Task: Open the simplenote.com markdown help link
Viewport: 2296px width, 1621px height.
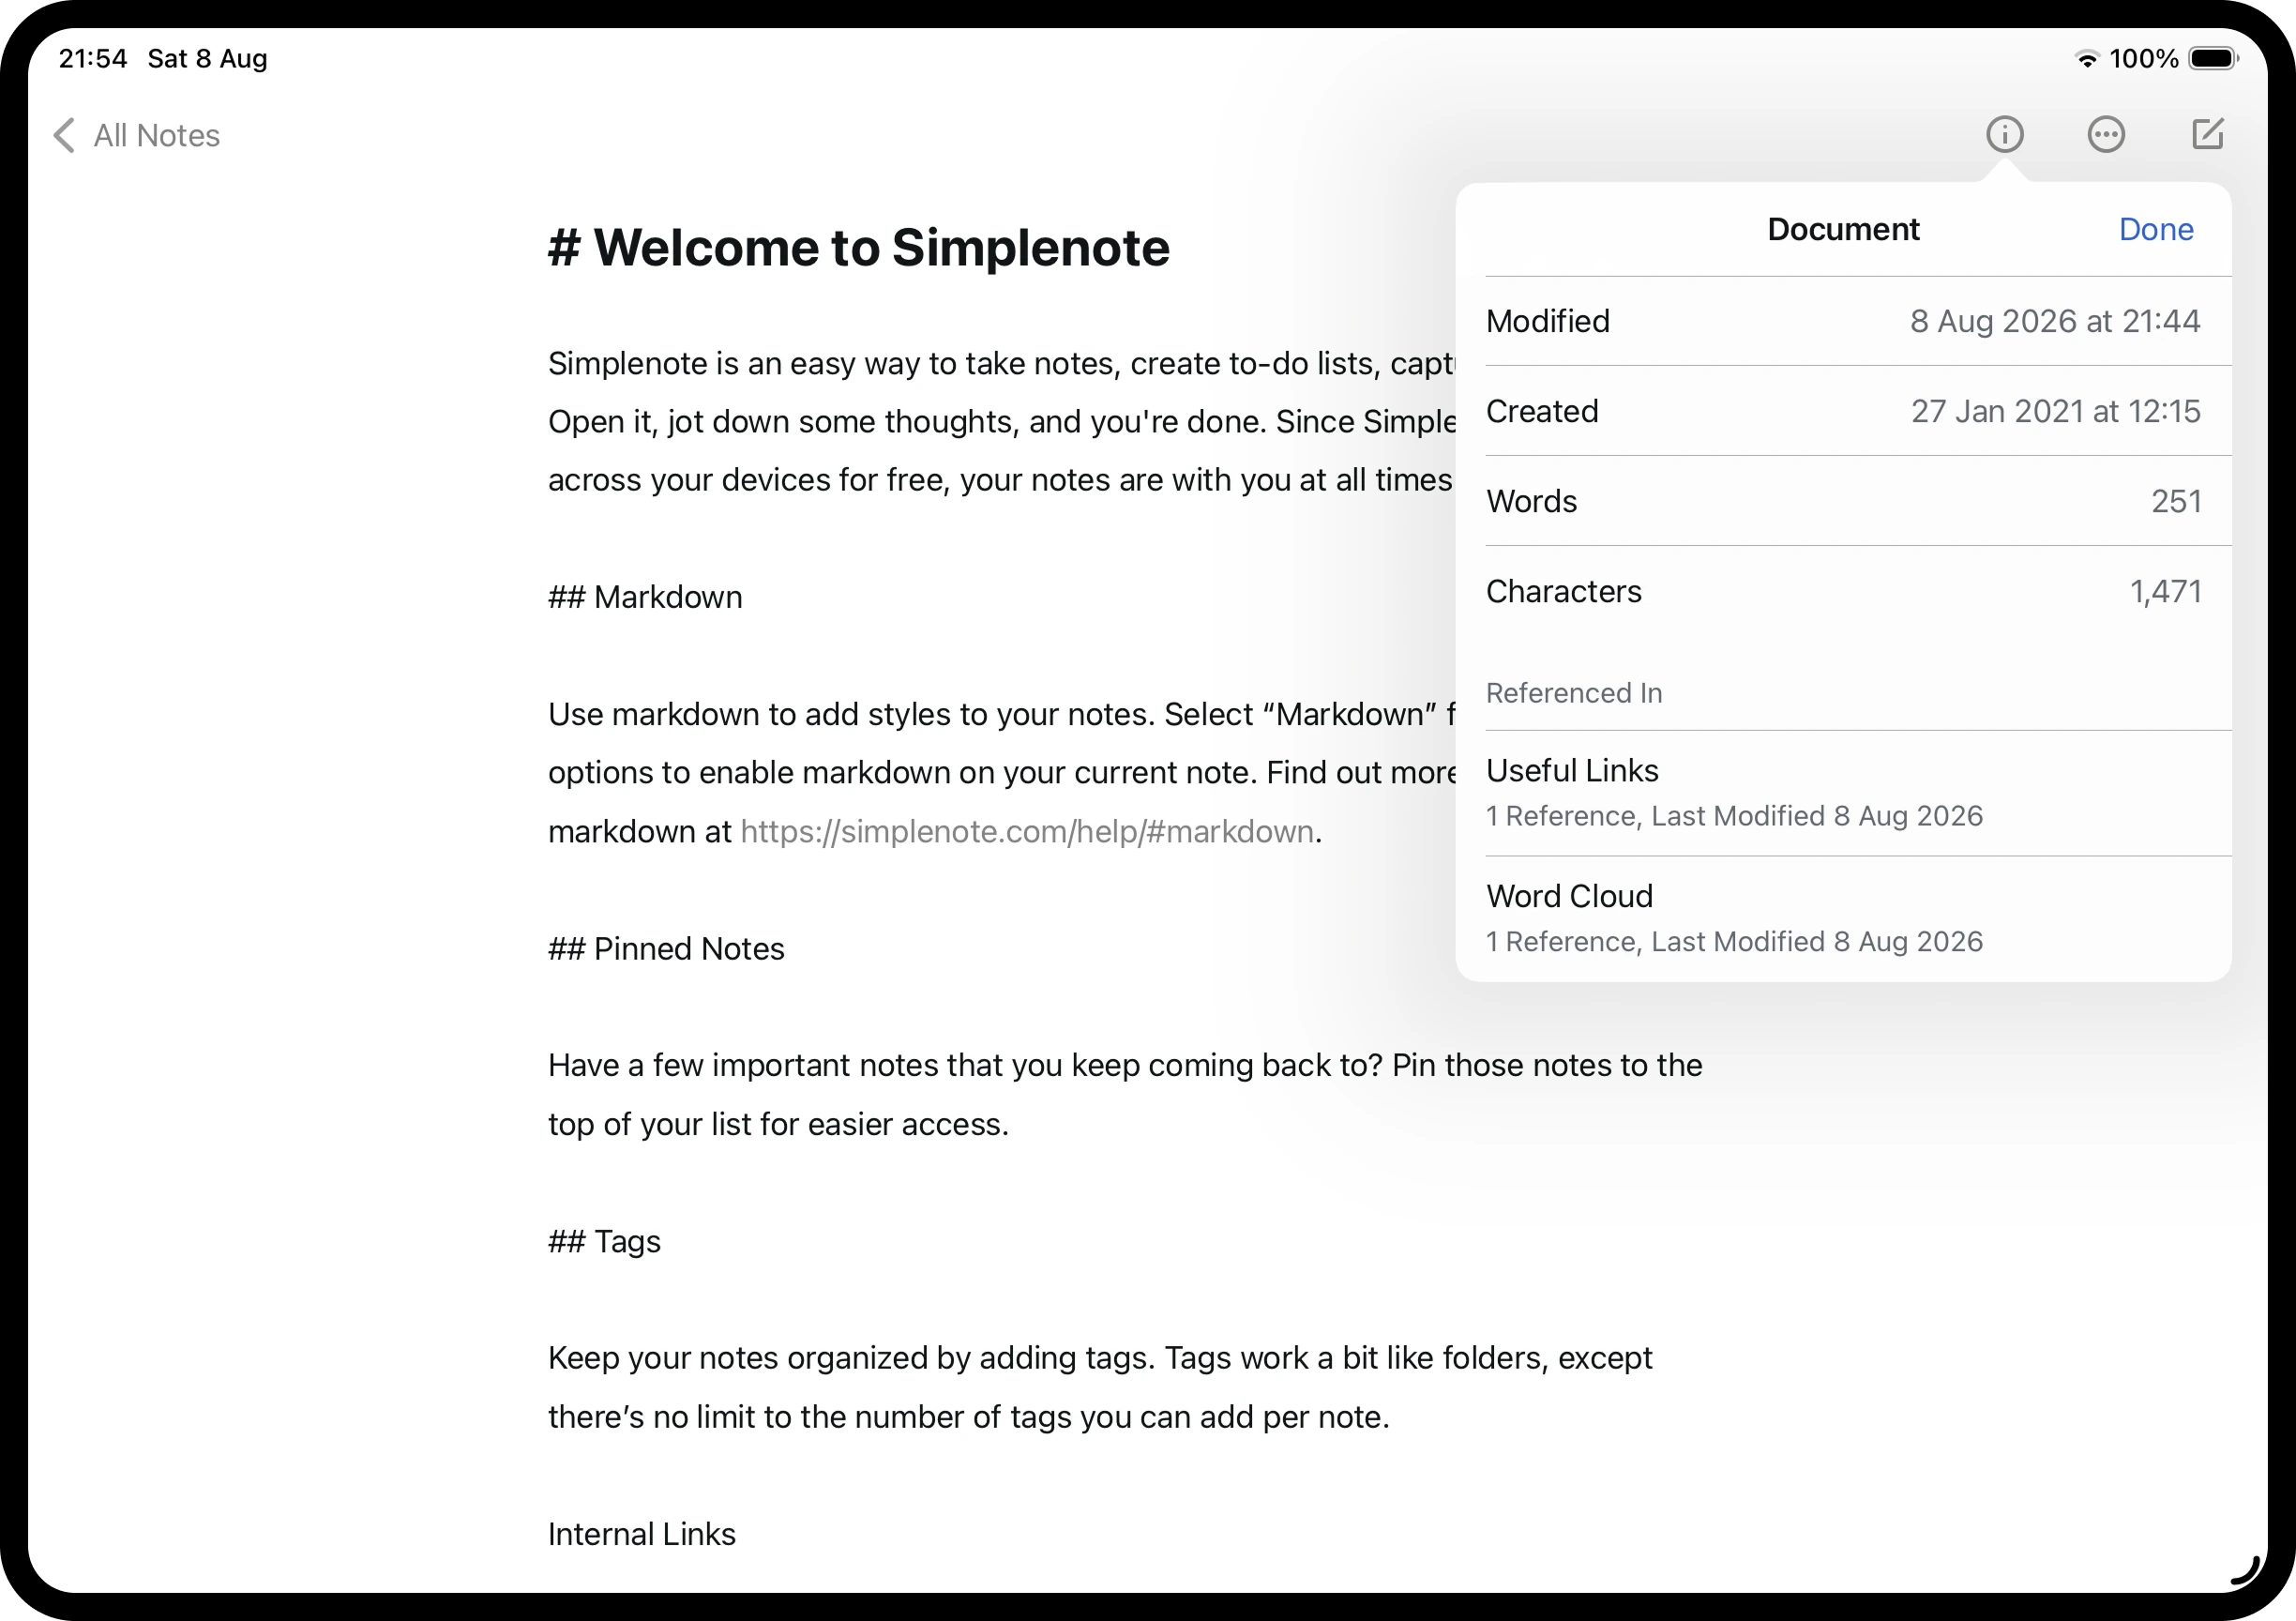Action: point(1026,831)
